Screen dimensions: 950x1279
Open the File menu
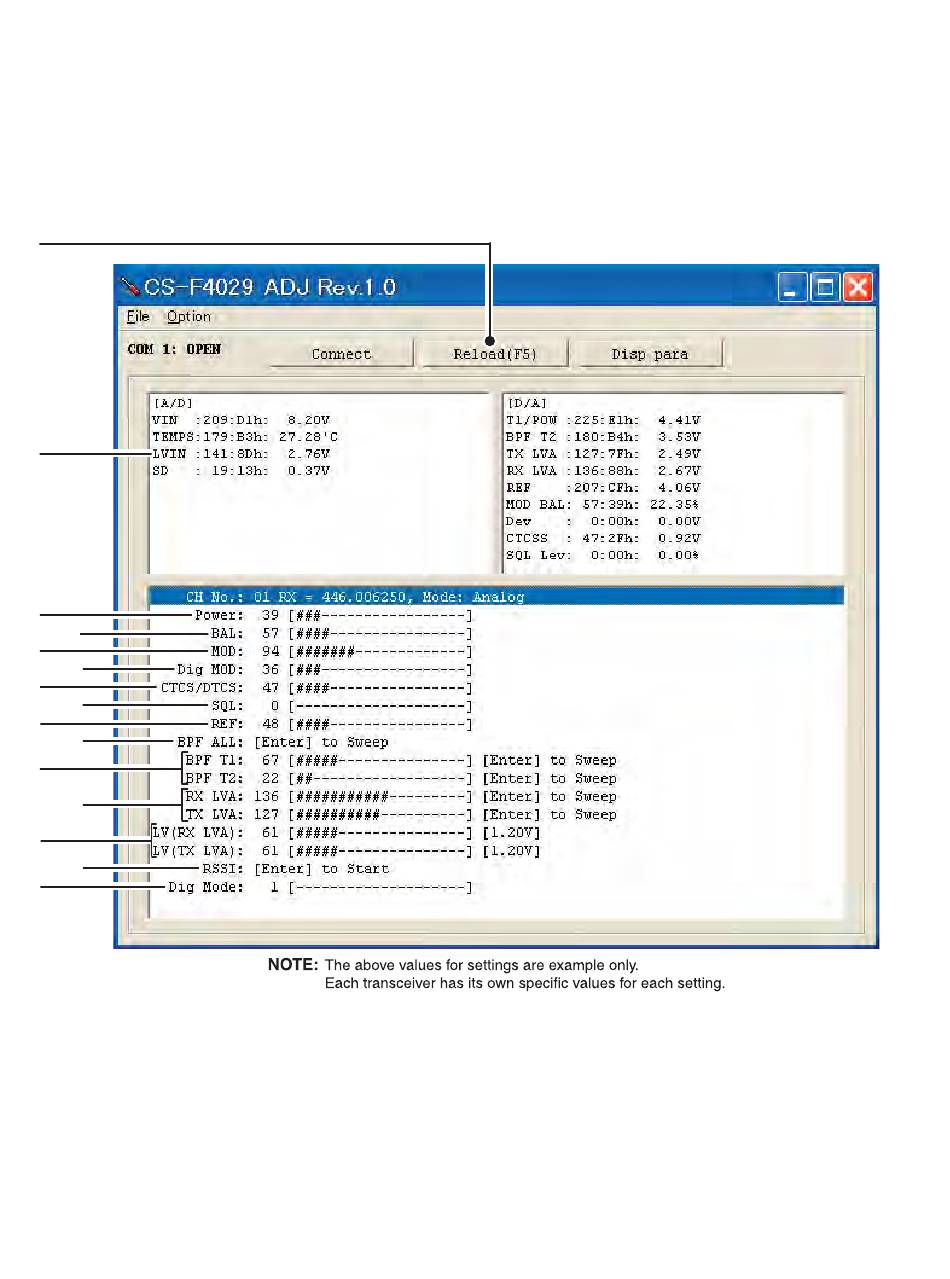point(138,316)
